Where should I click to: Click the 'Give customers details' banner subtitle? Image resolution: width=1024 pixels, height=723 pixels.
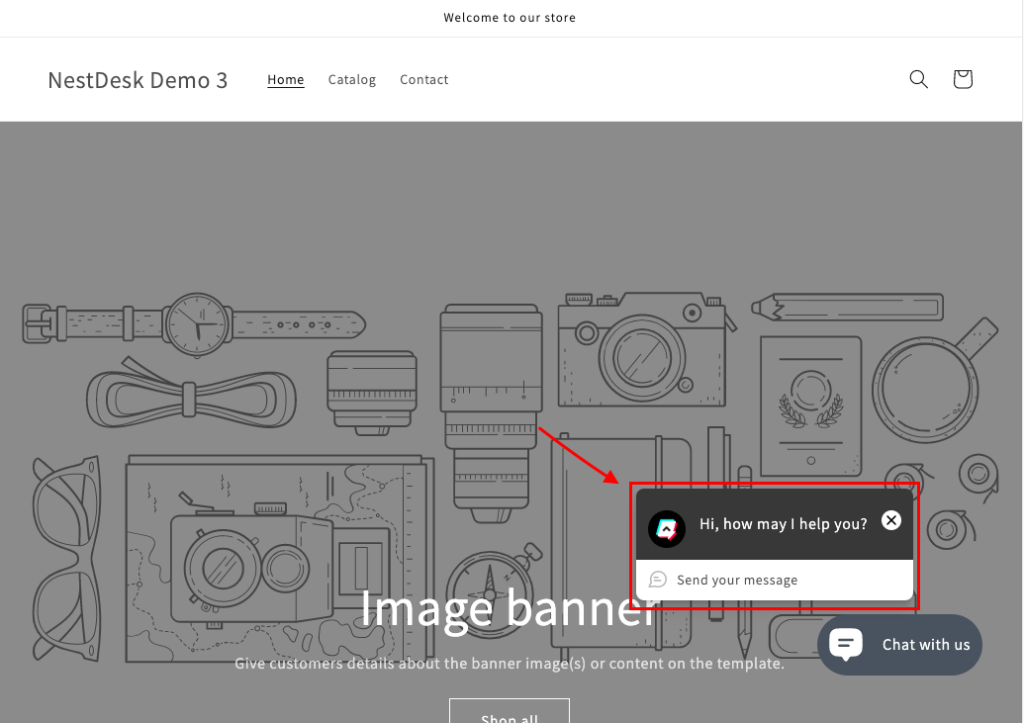pyautogui.click(x=509, y=664)
